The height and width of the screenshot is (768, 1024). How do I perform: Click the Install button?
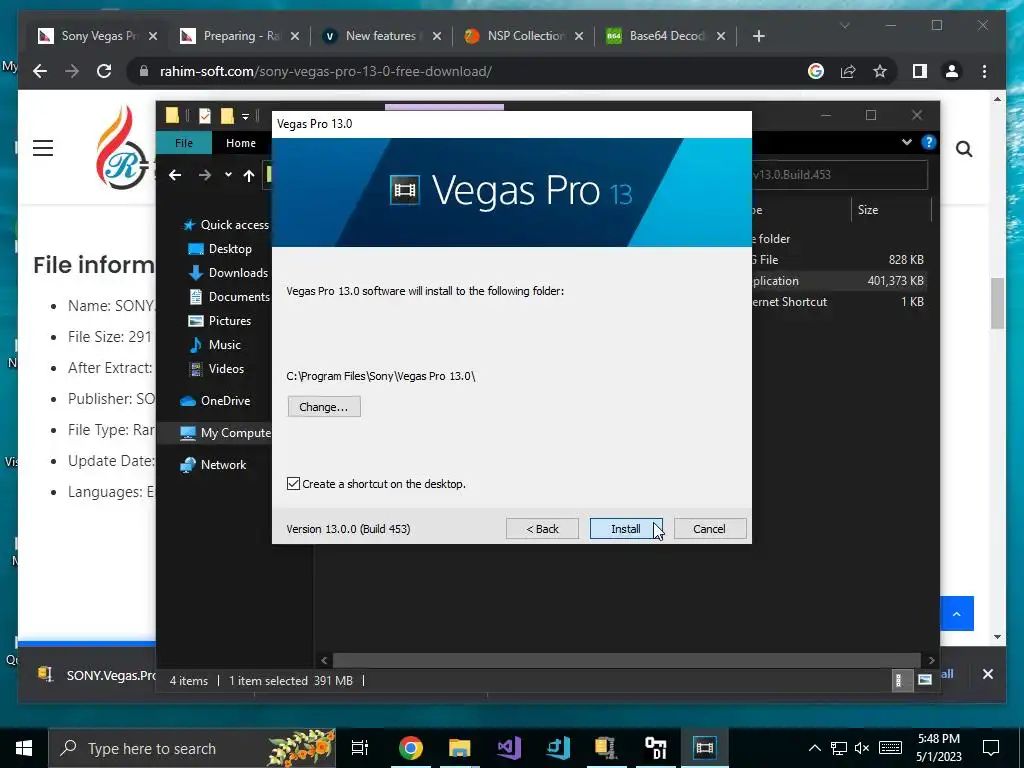point(626,529)
